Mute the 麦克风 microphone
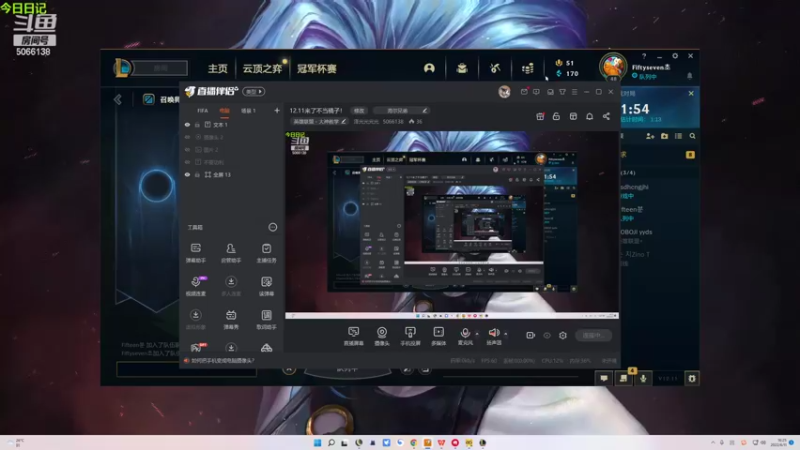 [x=465, y=336]
